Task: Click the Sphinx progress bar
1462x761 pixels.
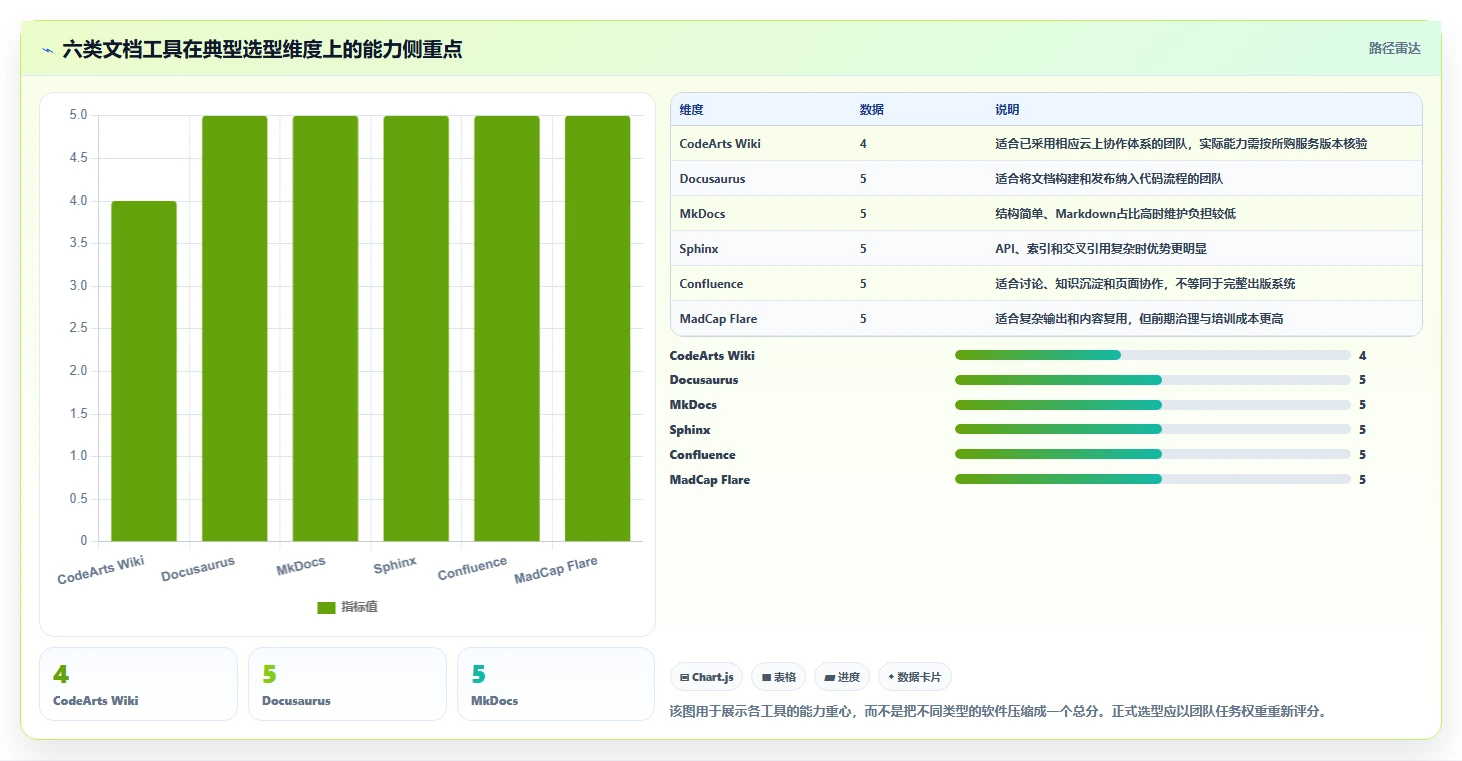Action: point(1153,430)
